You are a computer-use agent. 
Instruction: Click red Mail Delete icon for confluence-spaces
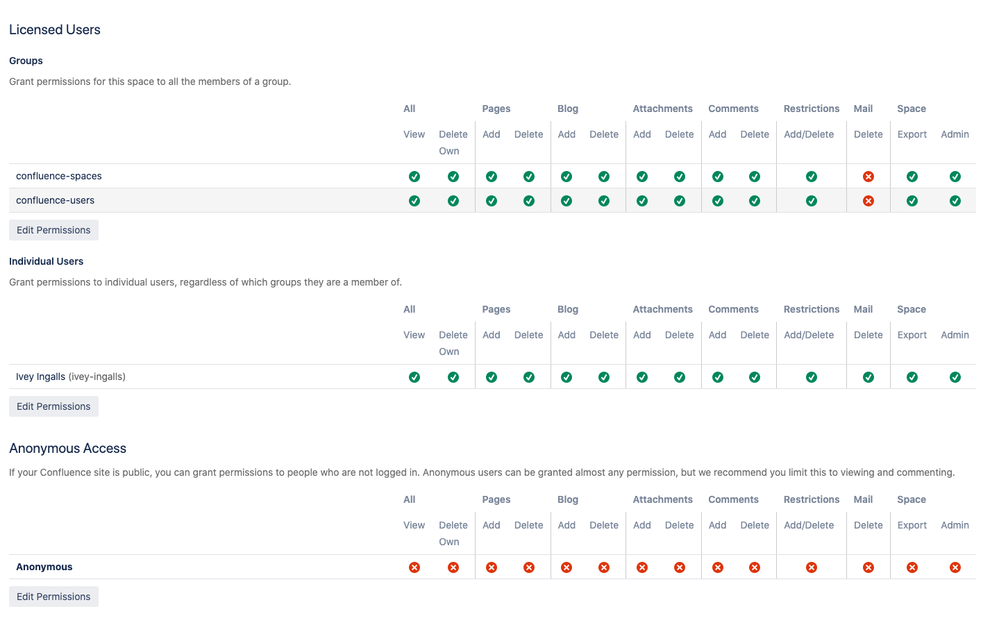pos(868,177)
